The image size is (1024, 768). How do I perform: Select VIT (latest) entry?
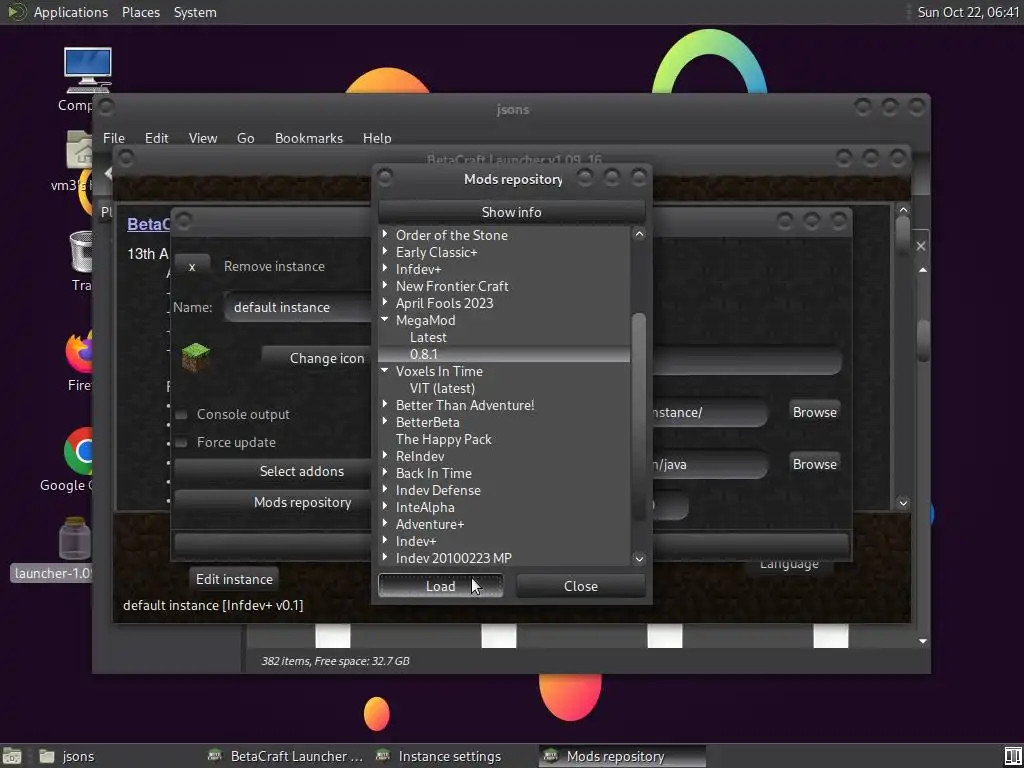(442, 388)
